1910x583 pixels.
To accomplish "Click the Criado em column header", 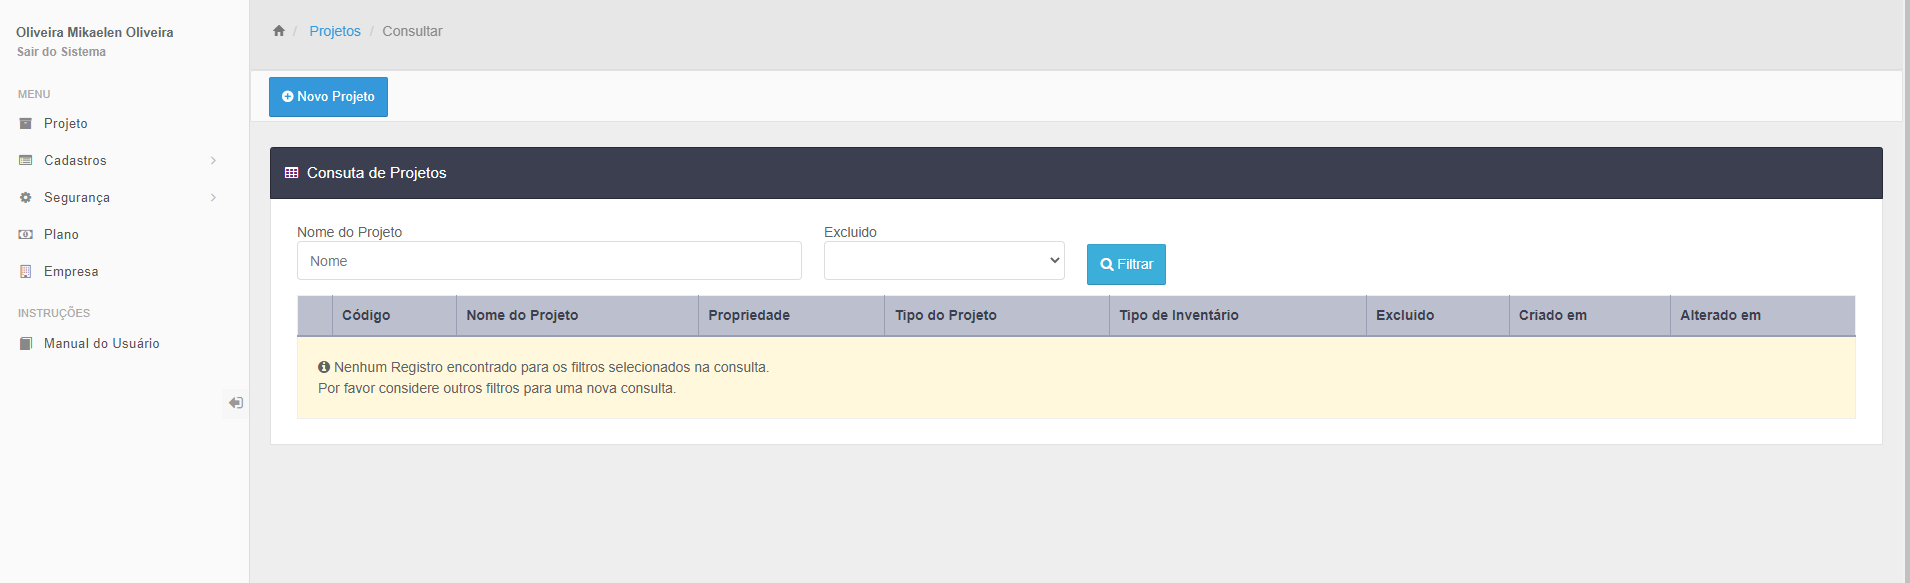I will click(x=1590, y=315).
